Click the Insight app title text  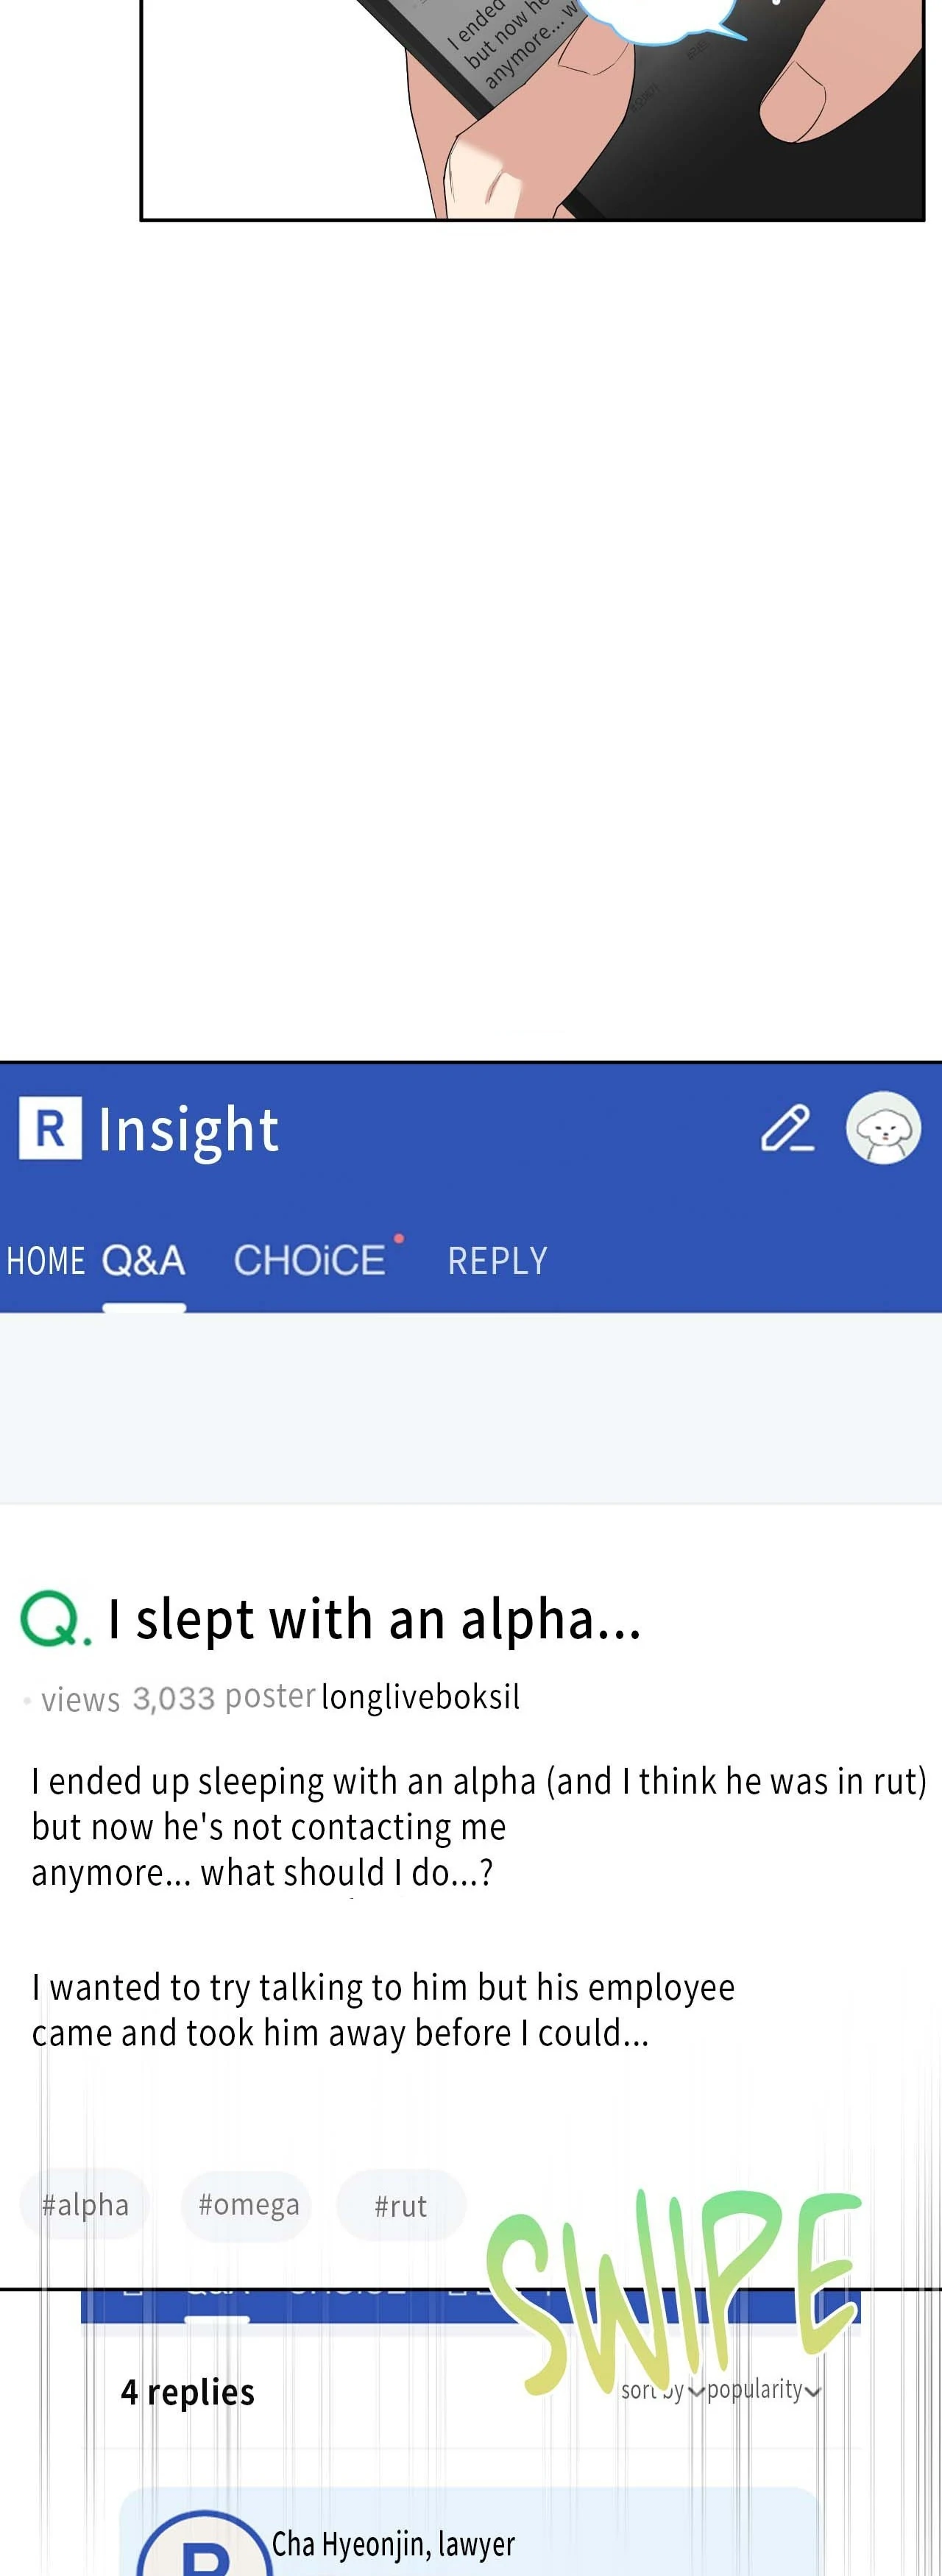(188, 1130)
